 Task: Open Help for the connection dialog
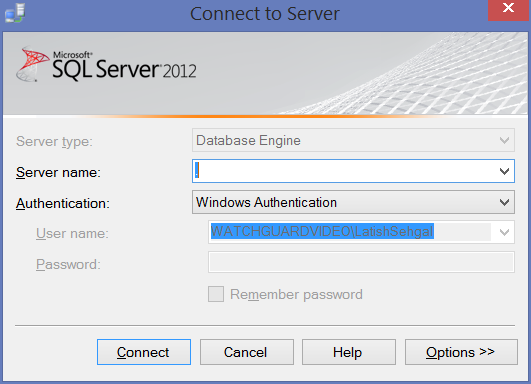349,352
